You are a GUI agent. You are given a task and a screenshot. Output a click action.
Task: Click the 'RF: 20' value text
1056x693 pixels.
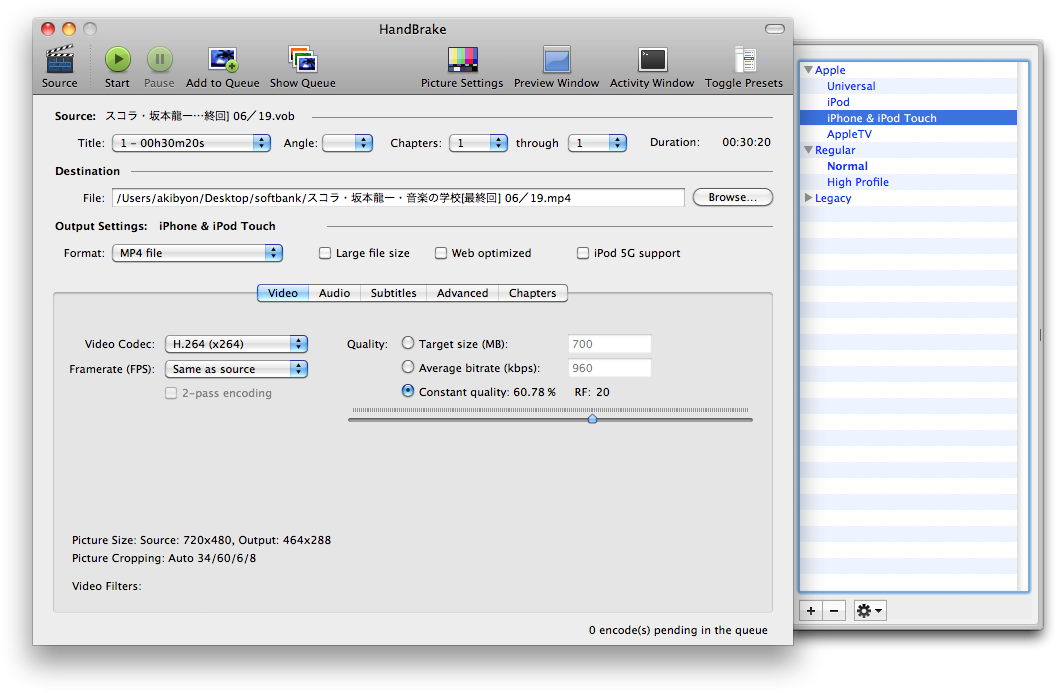coord(592,393)
